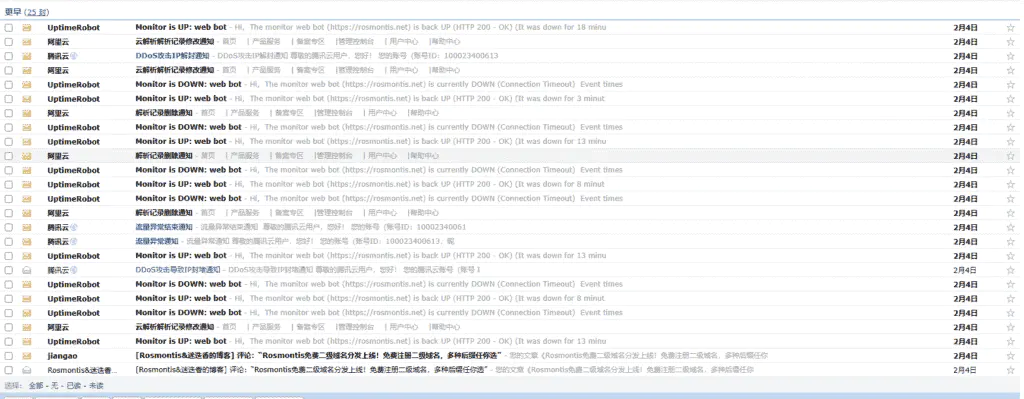The height and width of the screenshot is (399, 1024).
Task: Tick checkbox for Rosmontis&迷迭香... sender email
Action: (x=8, y=370)
